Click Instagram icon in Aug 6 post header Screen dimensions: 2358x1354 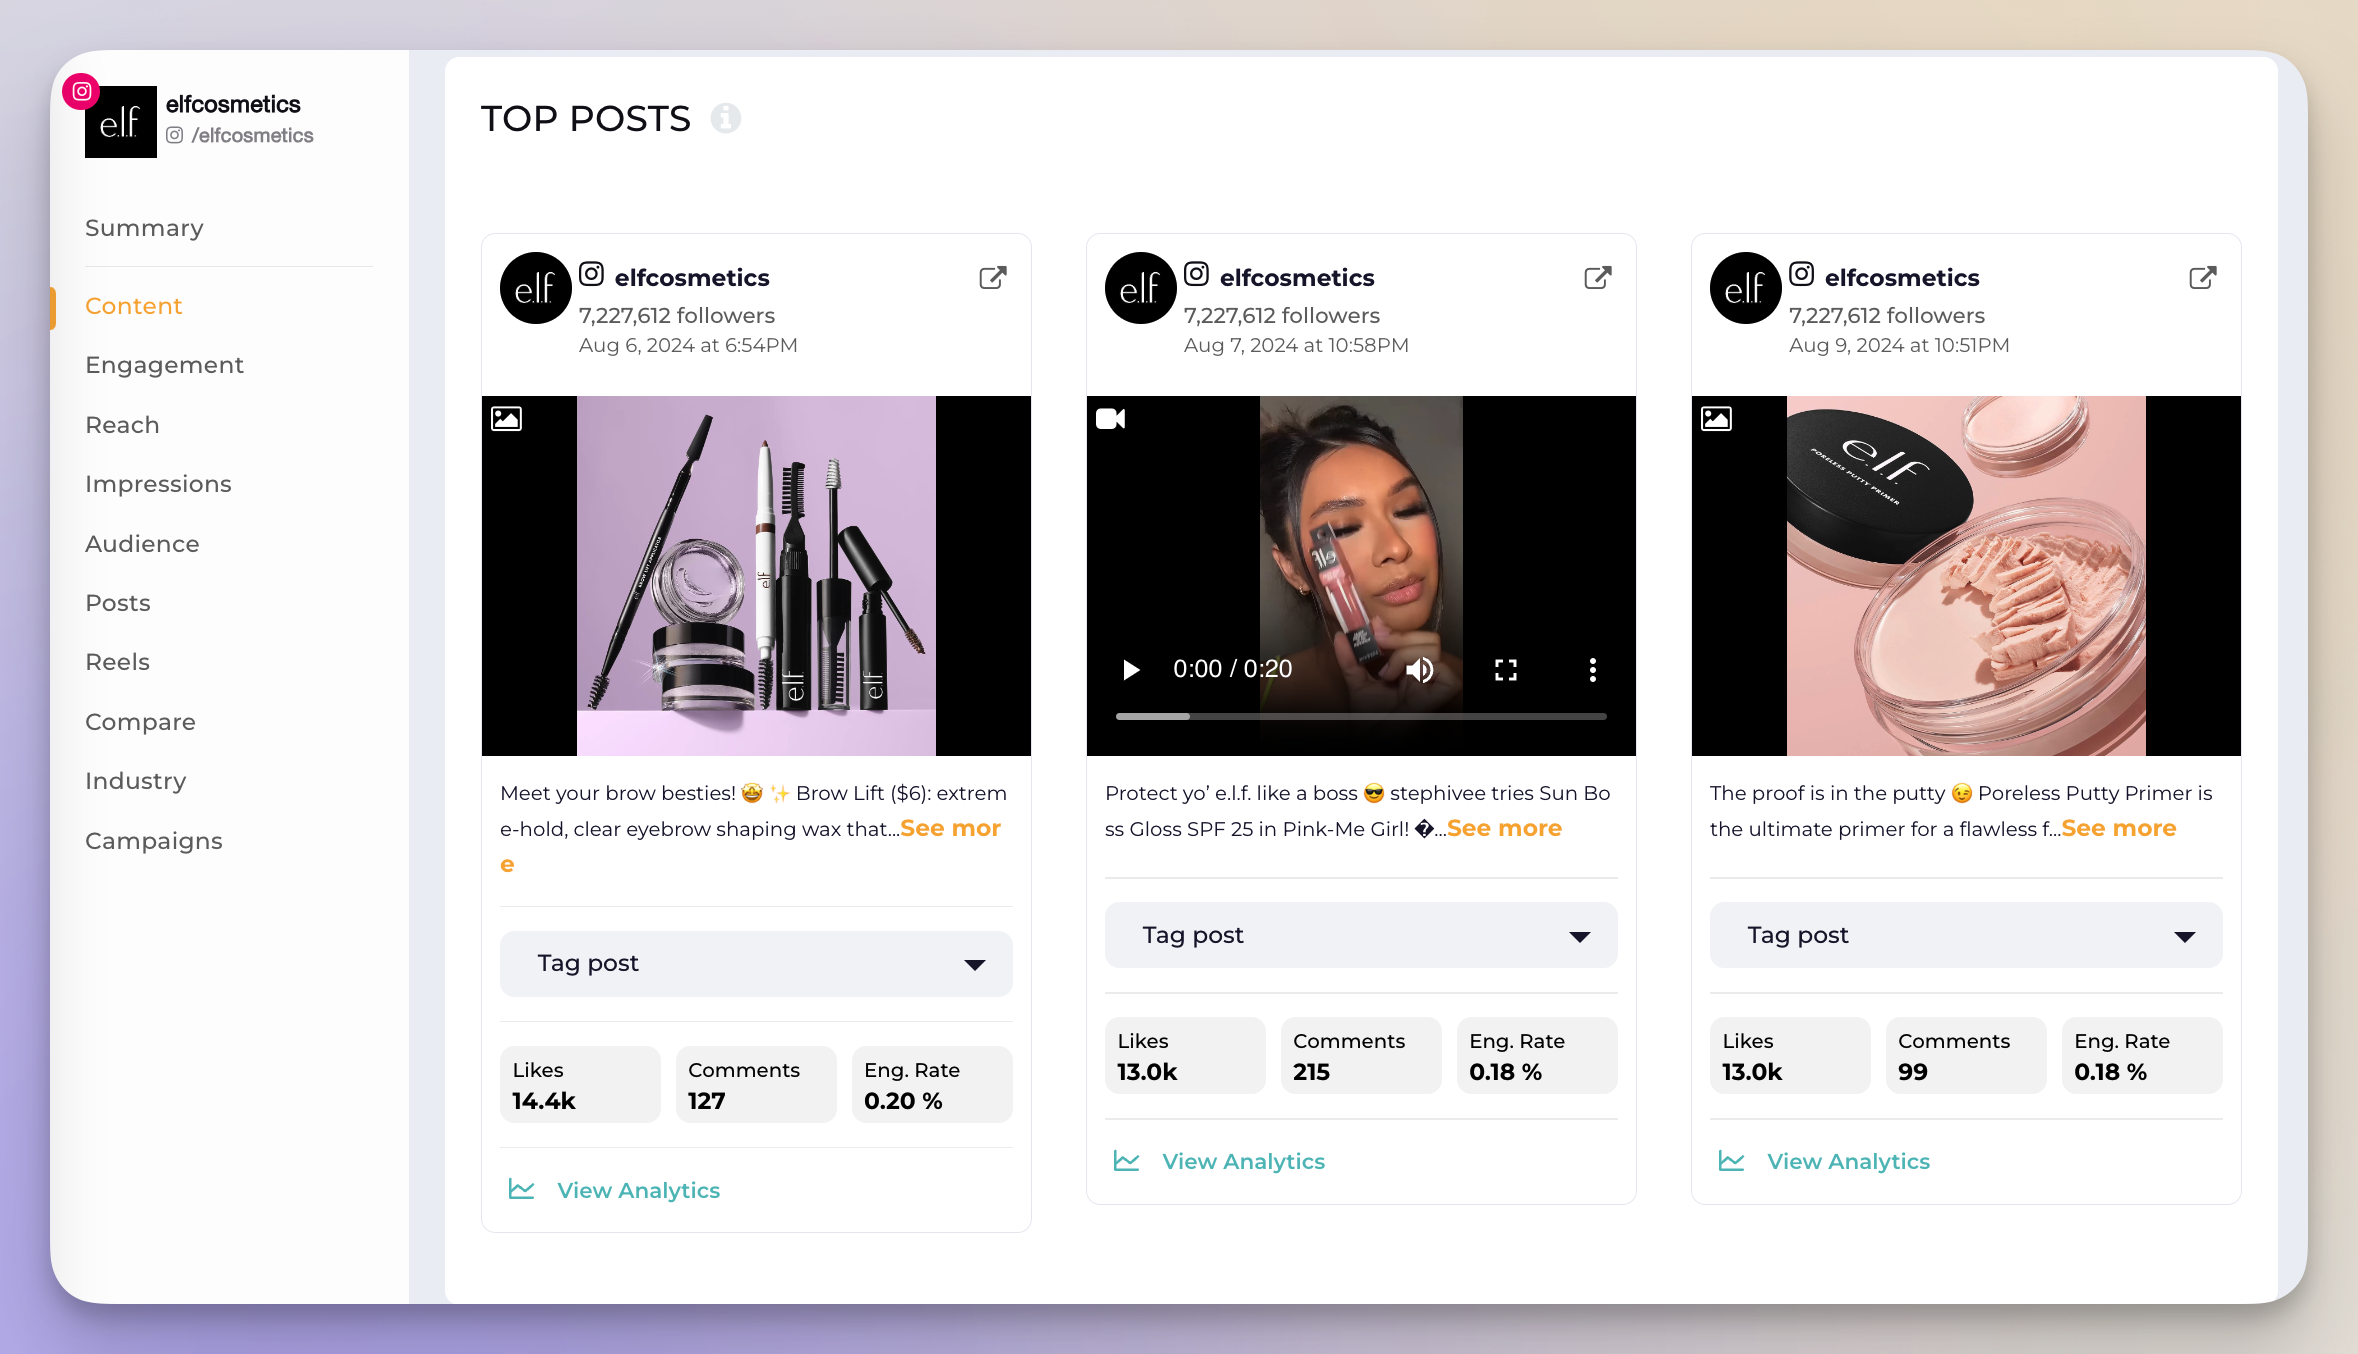tap(592, 273)
